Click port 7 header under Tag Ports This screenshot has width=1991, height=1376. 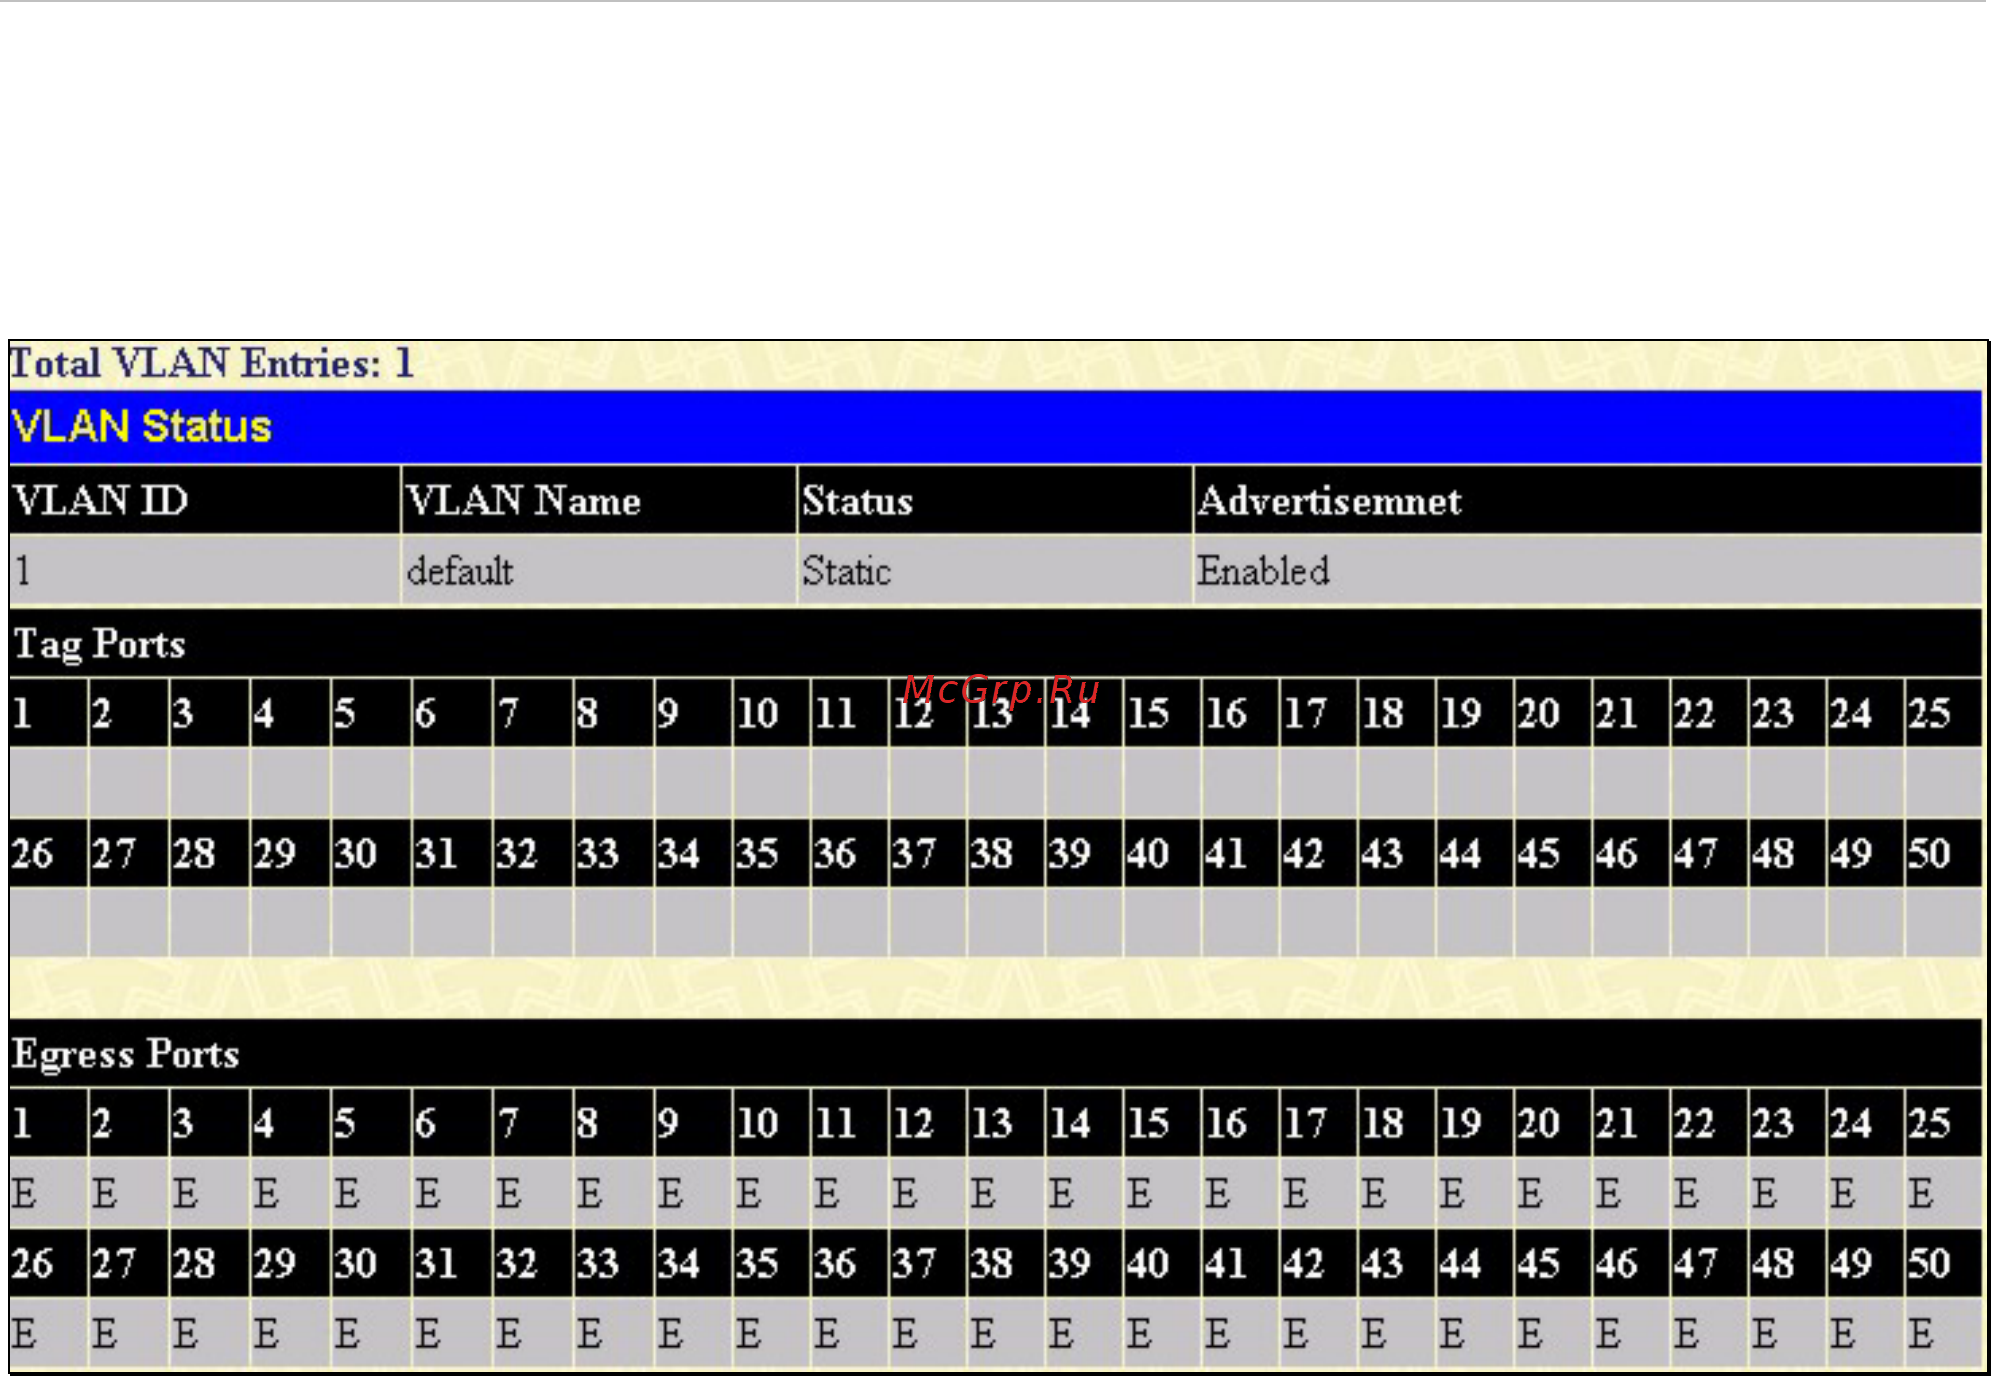coord(532,713)
